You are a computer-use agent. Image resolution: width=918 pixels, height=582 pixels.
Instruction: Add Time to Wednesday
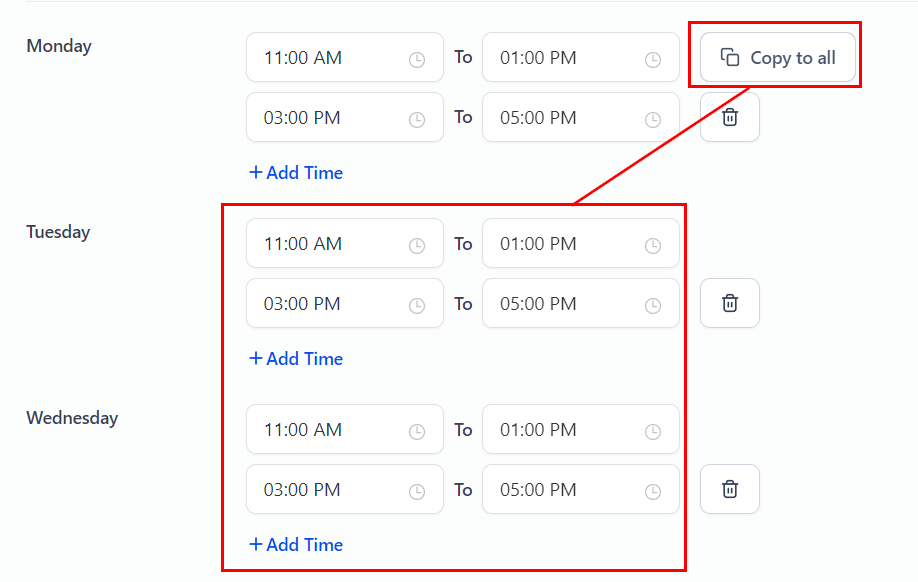(x=296, y=545)
